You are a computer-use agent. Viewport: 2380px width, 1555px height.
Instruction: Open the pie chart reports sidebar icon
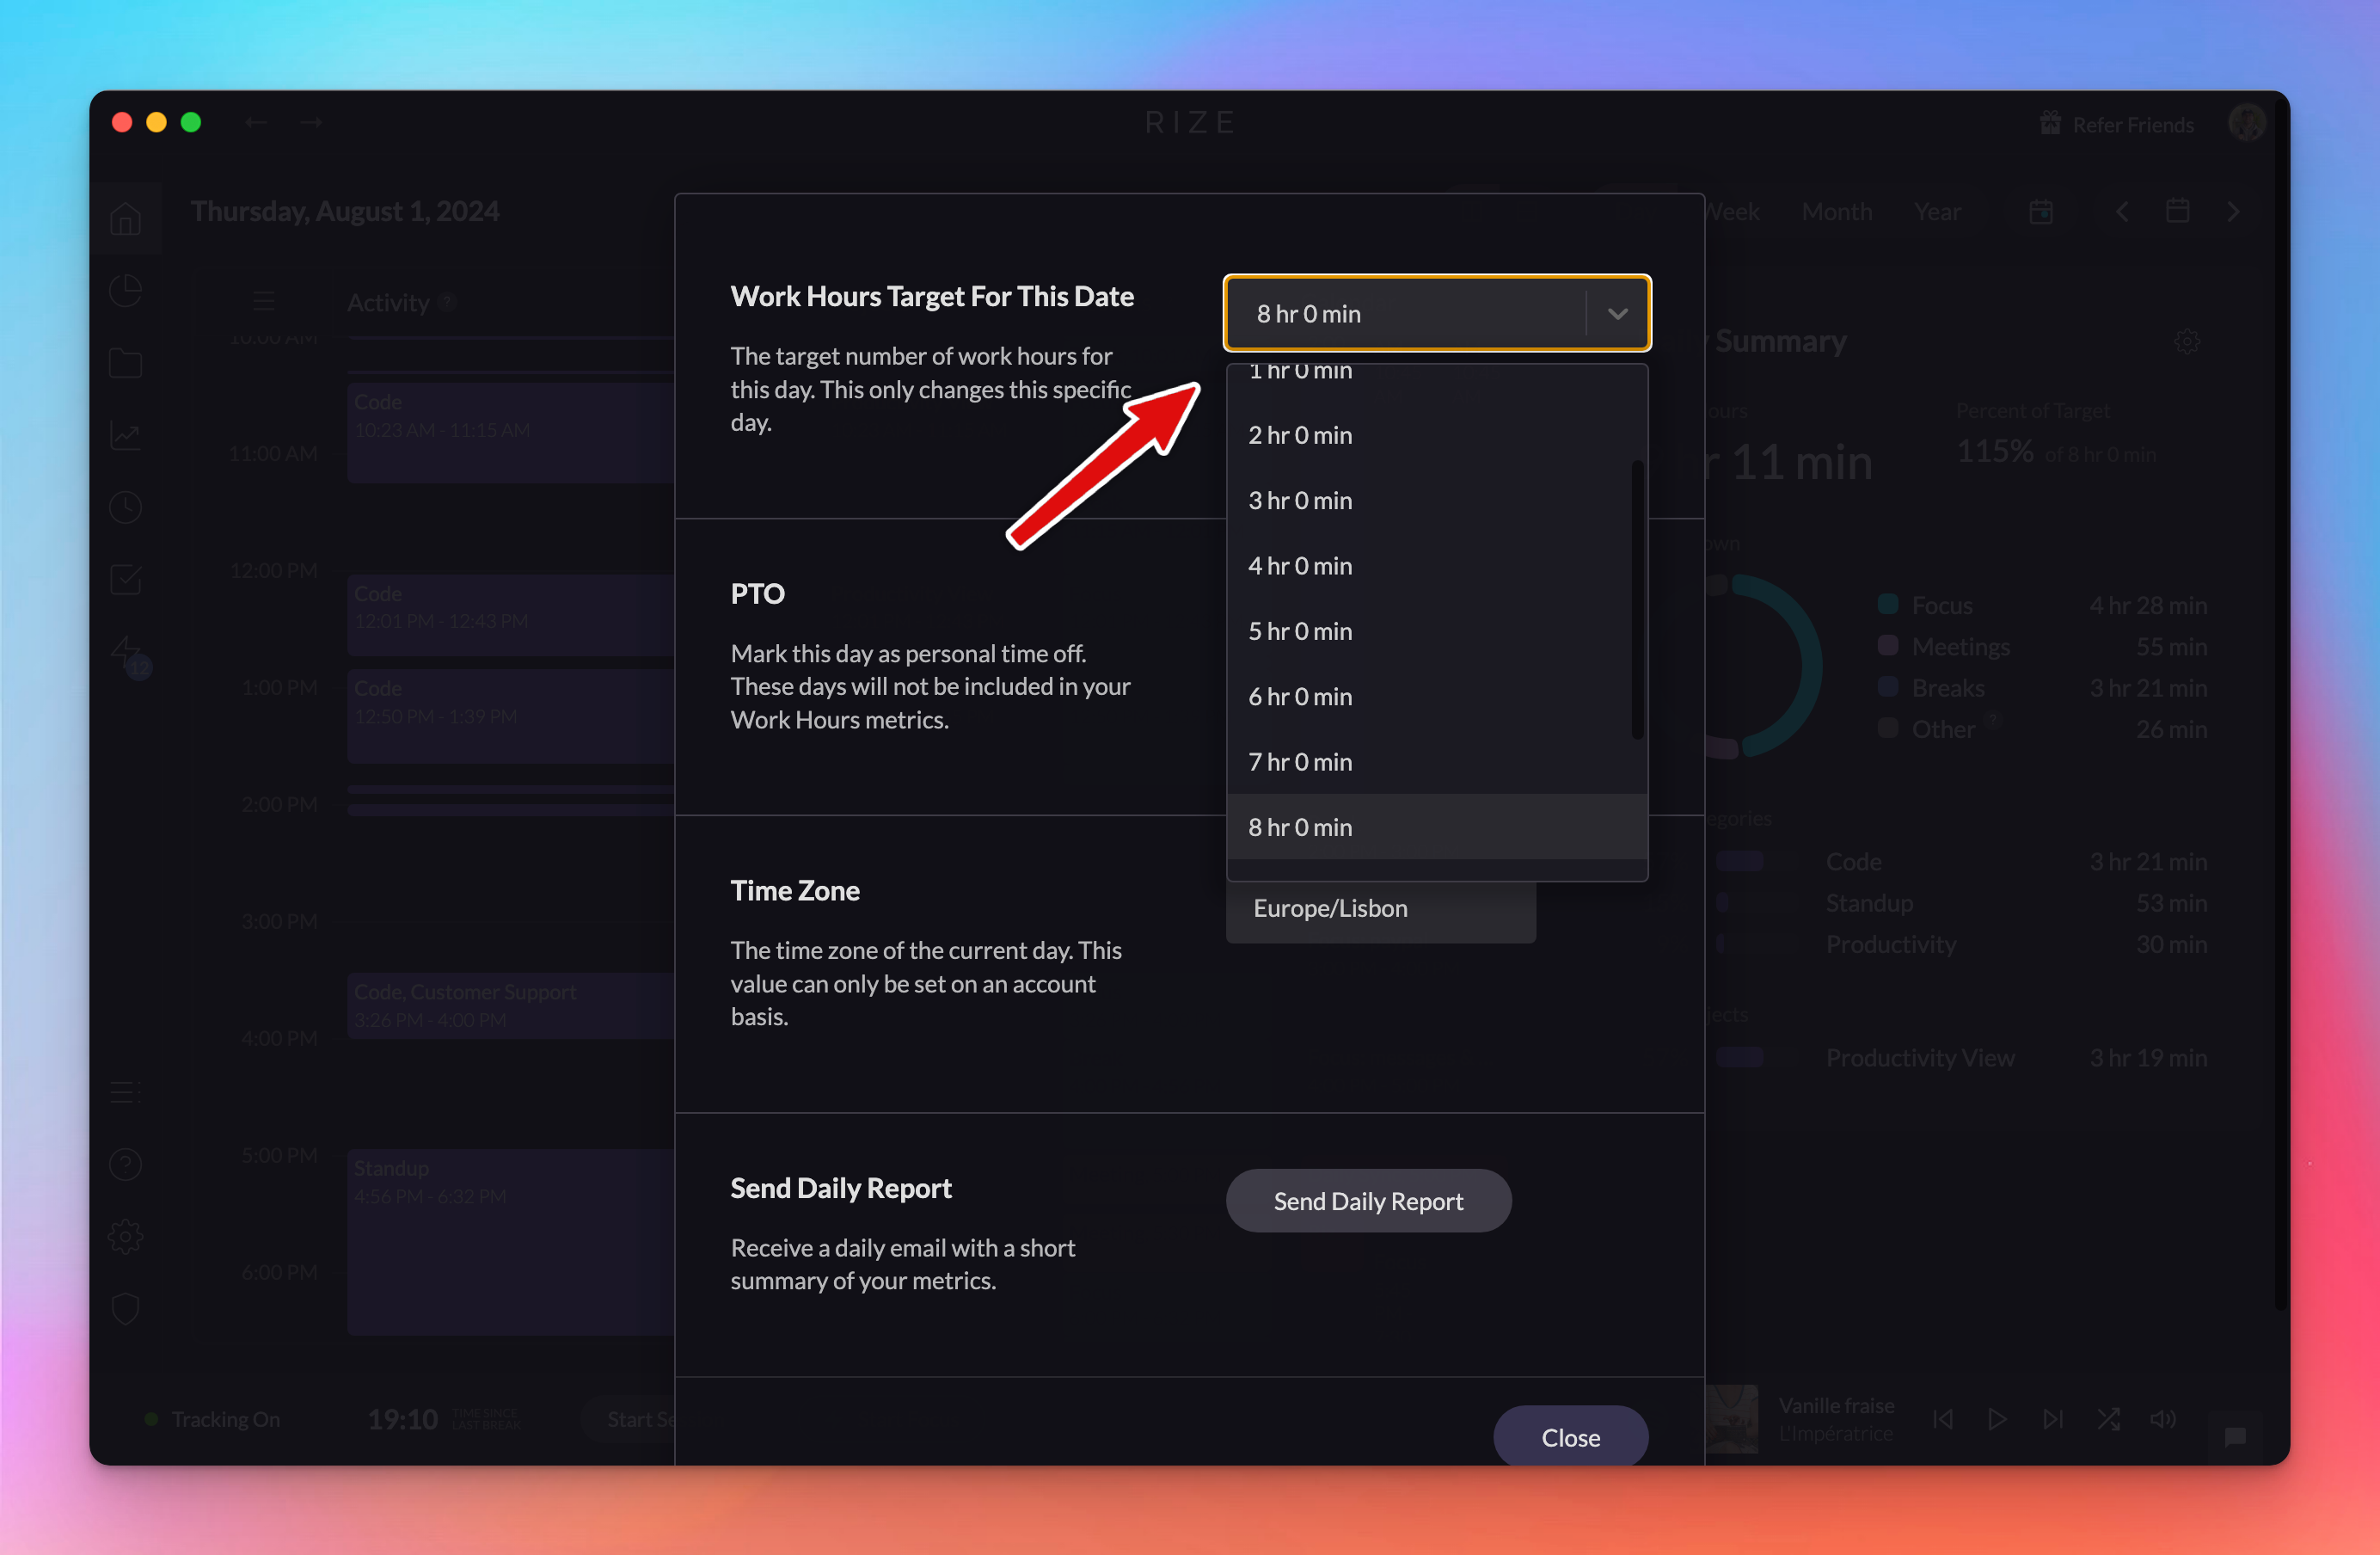(x=125, y=291)
